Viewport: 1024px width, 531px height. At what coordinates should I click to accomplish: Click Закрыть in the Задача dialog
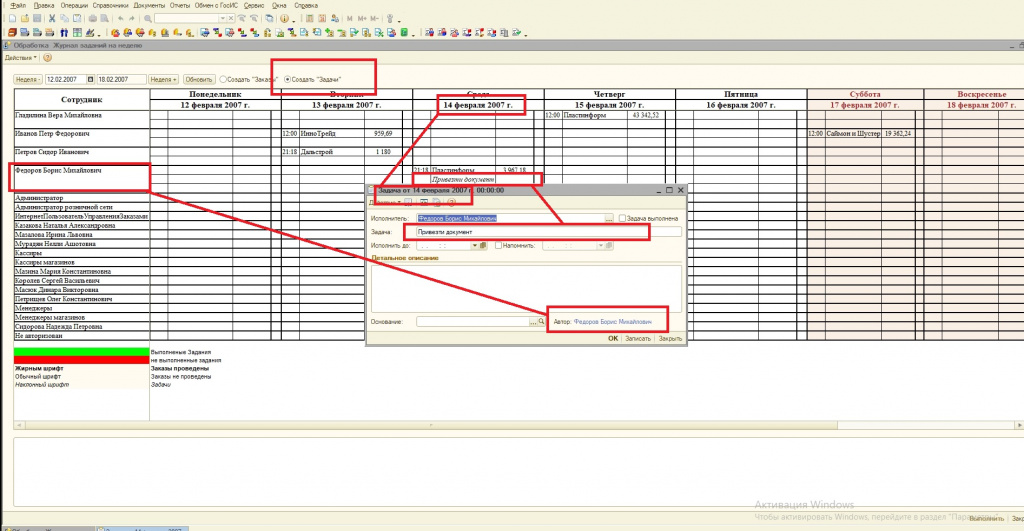[x=670, y=338]
